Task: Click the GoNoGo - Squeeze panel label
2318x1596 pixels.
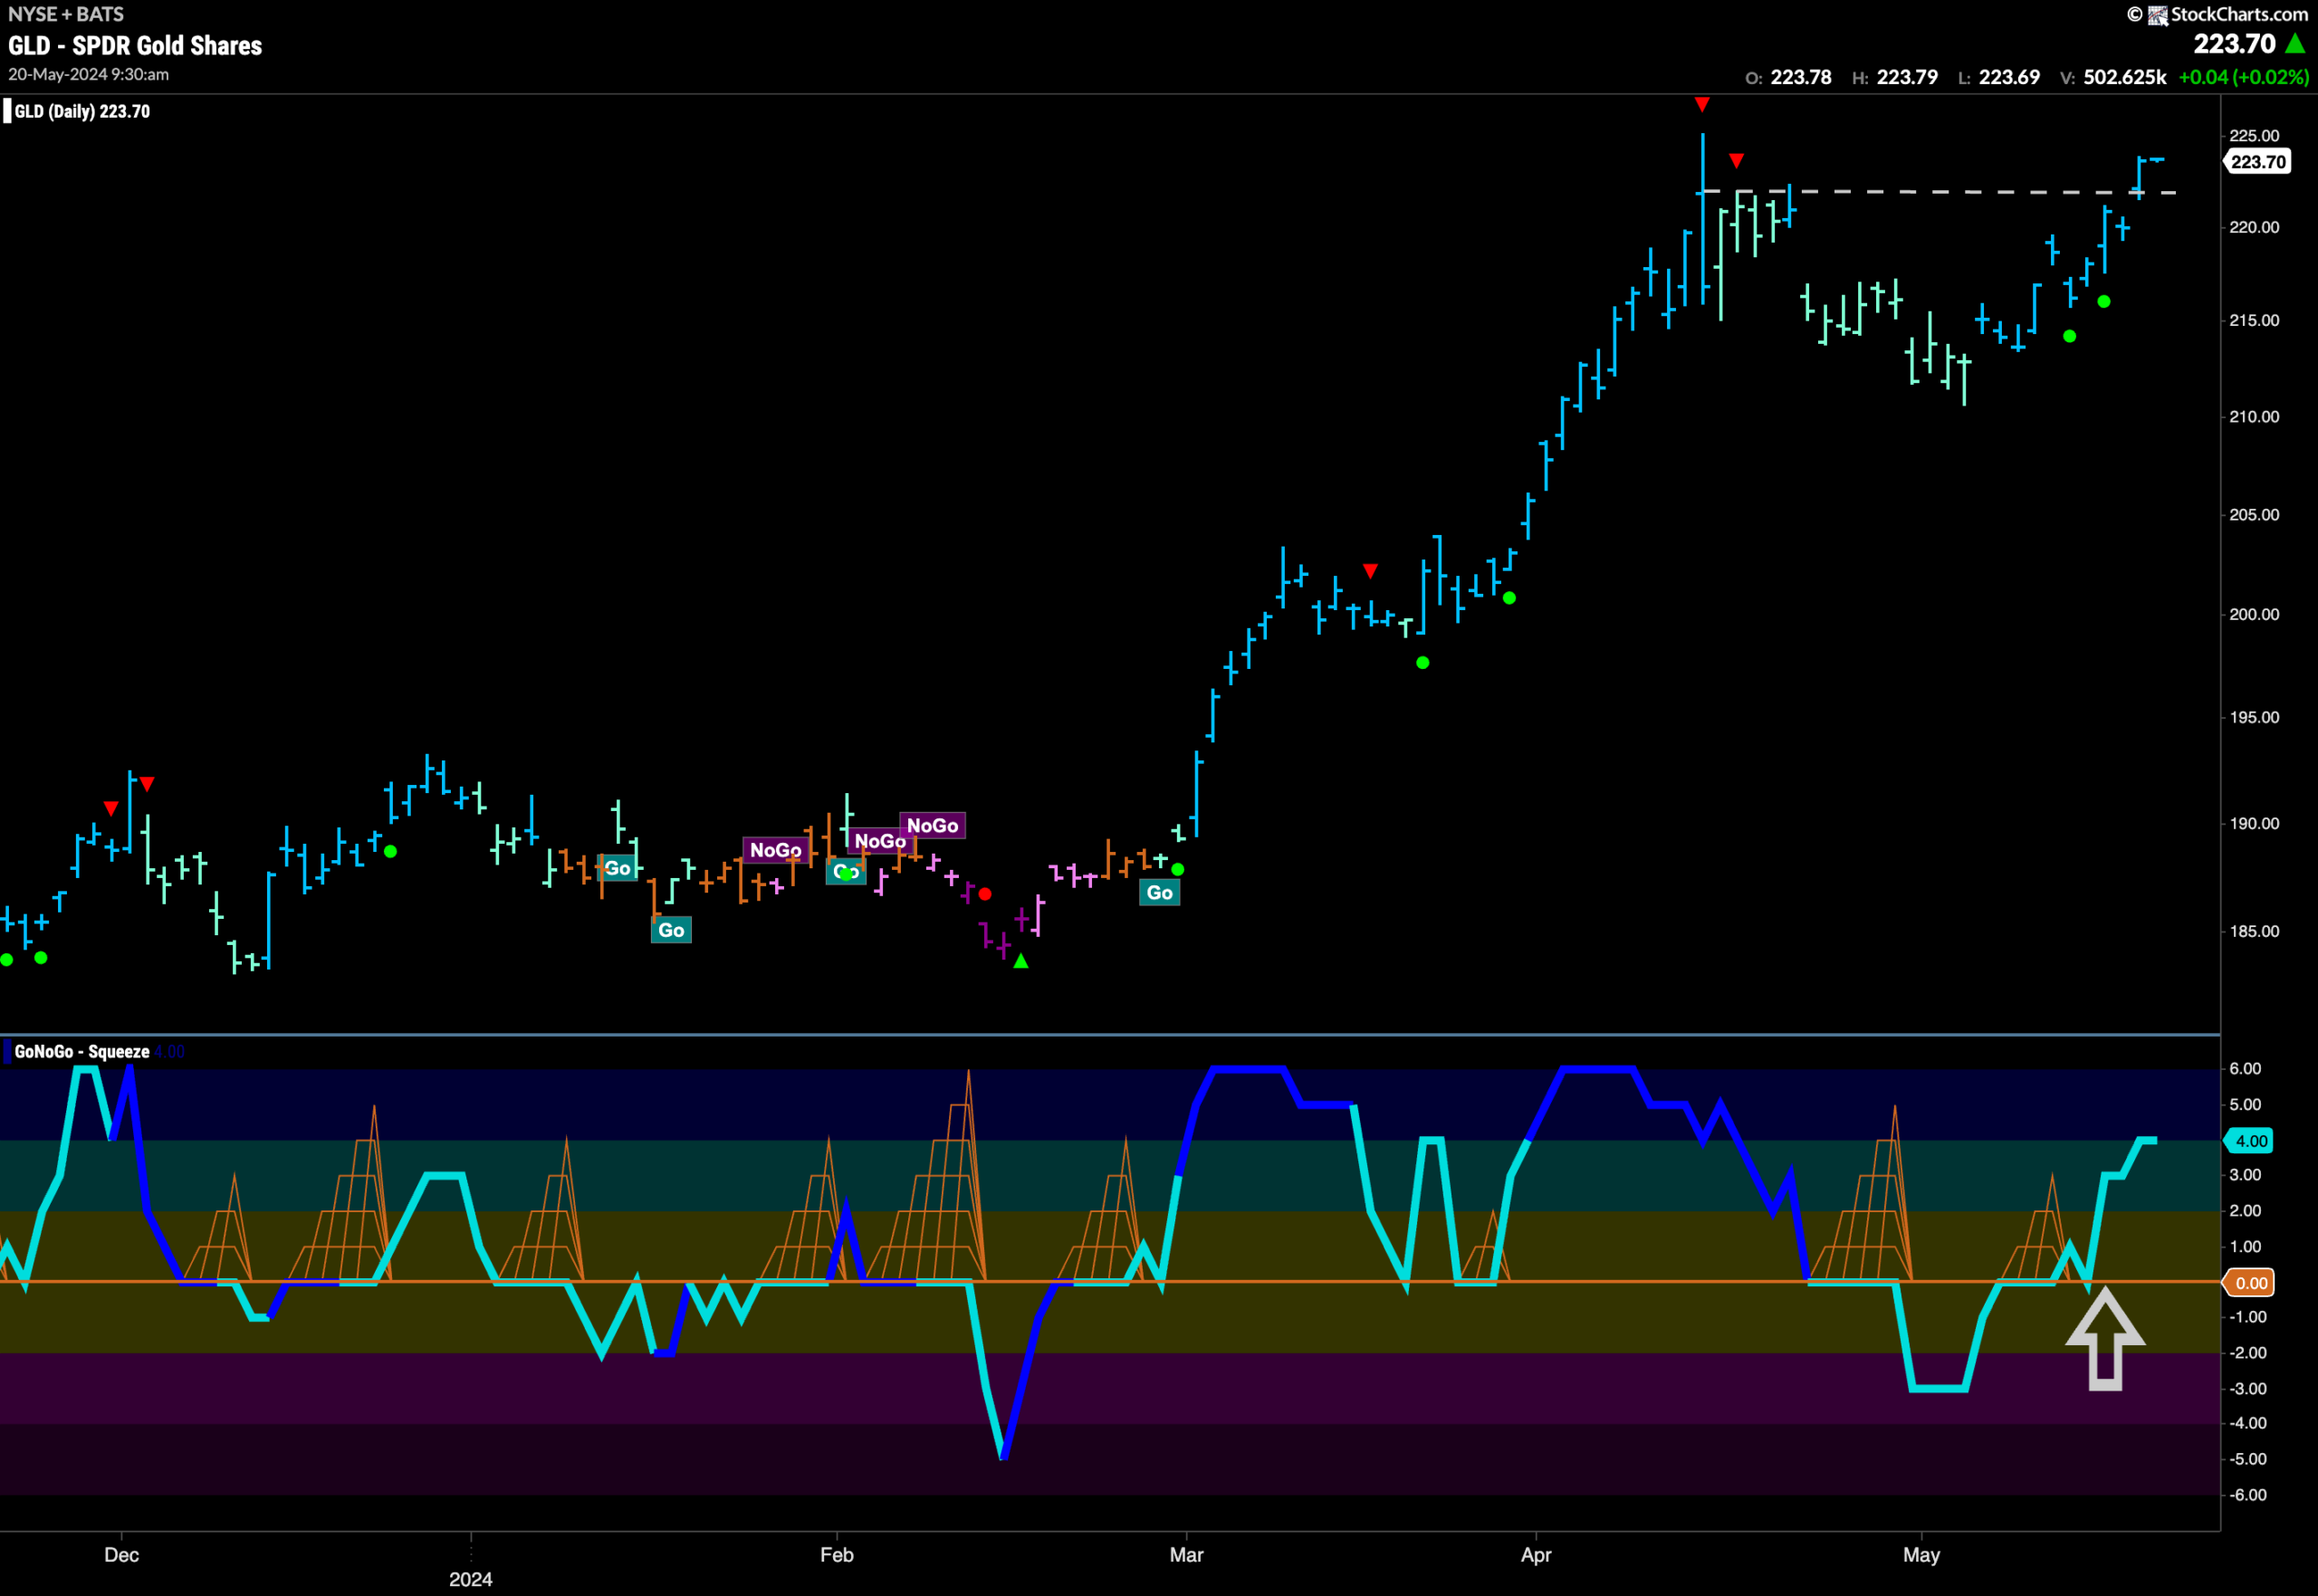Action: [82, 1051]
